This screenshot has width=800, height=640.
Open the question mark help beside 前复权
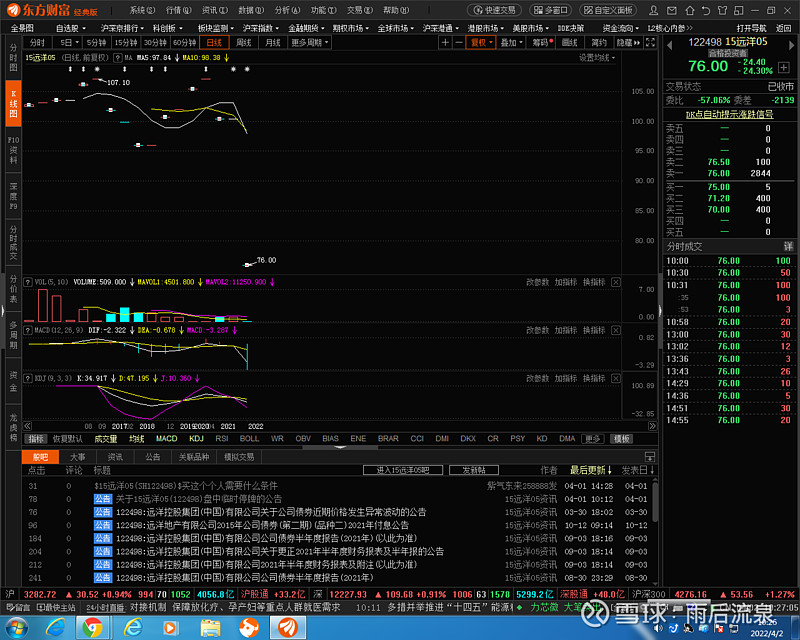[118, 58]
